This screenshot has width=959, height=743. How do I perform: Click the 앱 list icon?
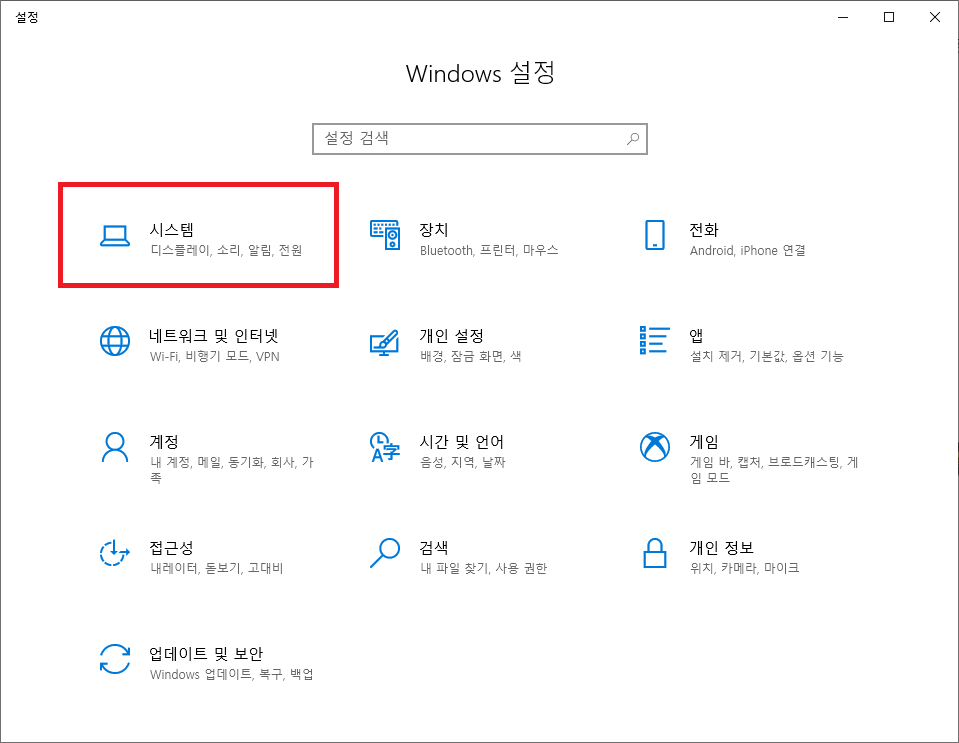(654, 340)
